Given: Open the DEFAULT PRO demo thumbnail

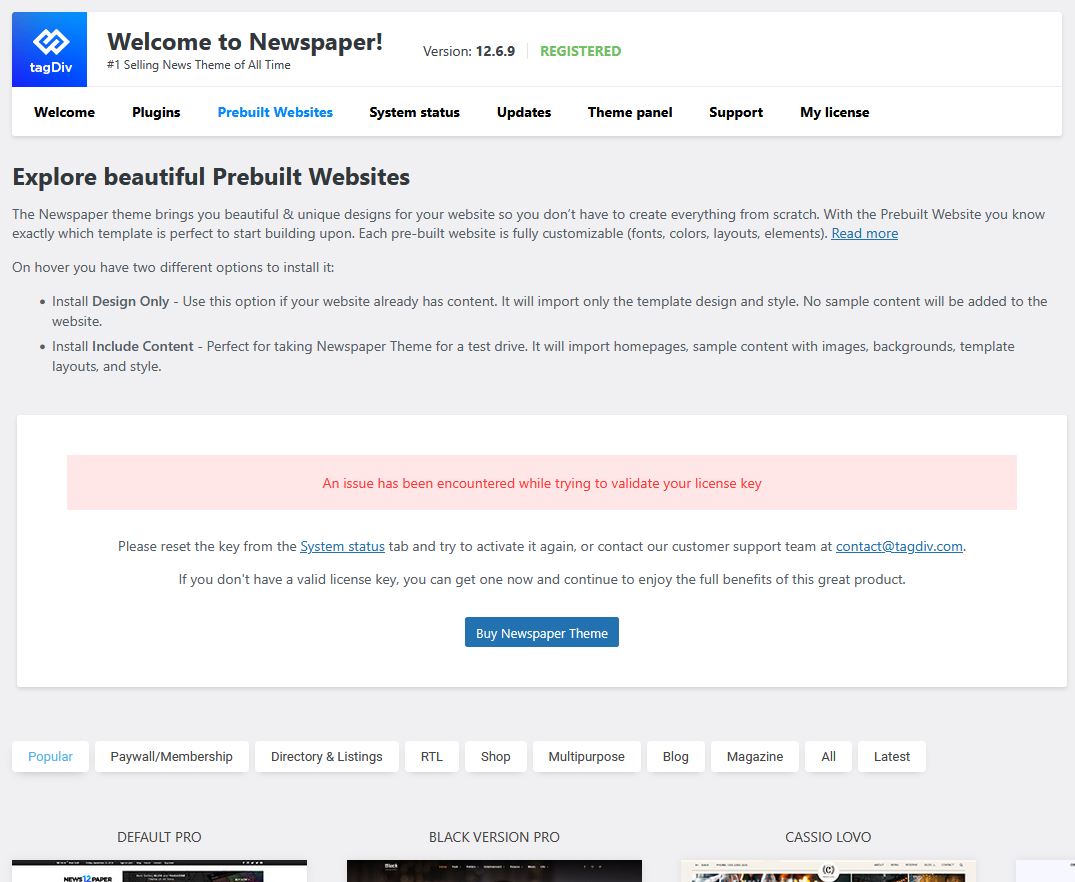Looking at the screenshot, I should [x=159, y=871].
